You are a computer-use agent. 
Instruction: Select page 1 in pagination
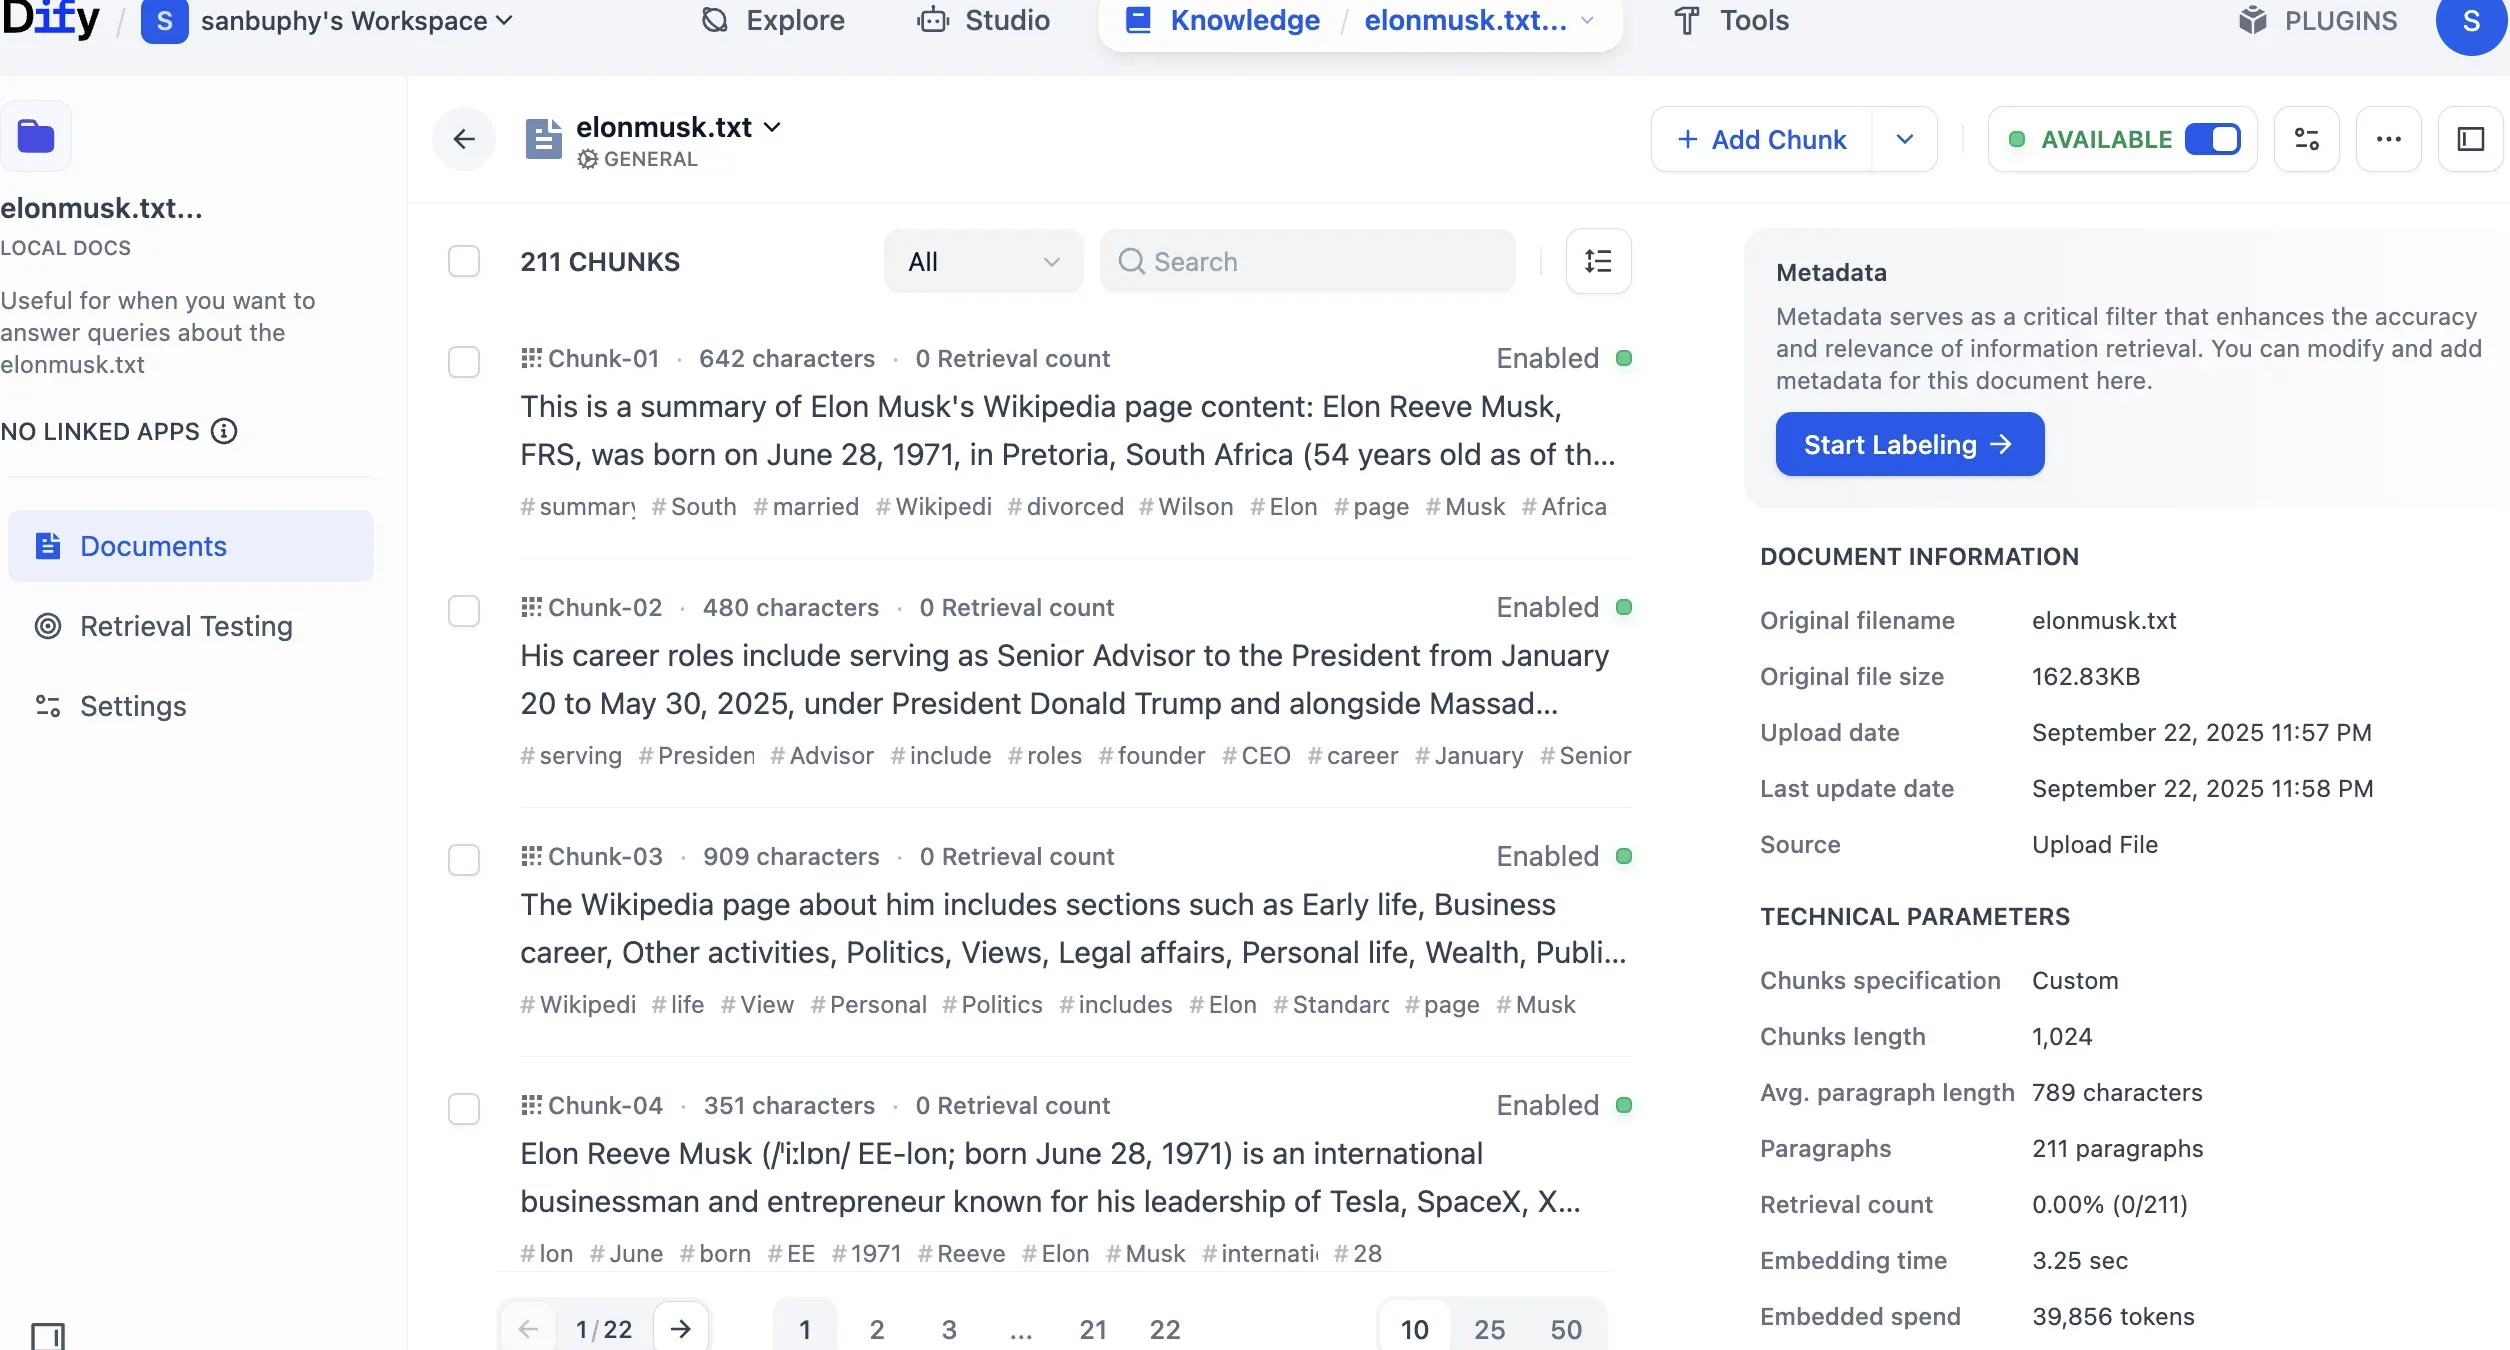(805, 1329)
